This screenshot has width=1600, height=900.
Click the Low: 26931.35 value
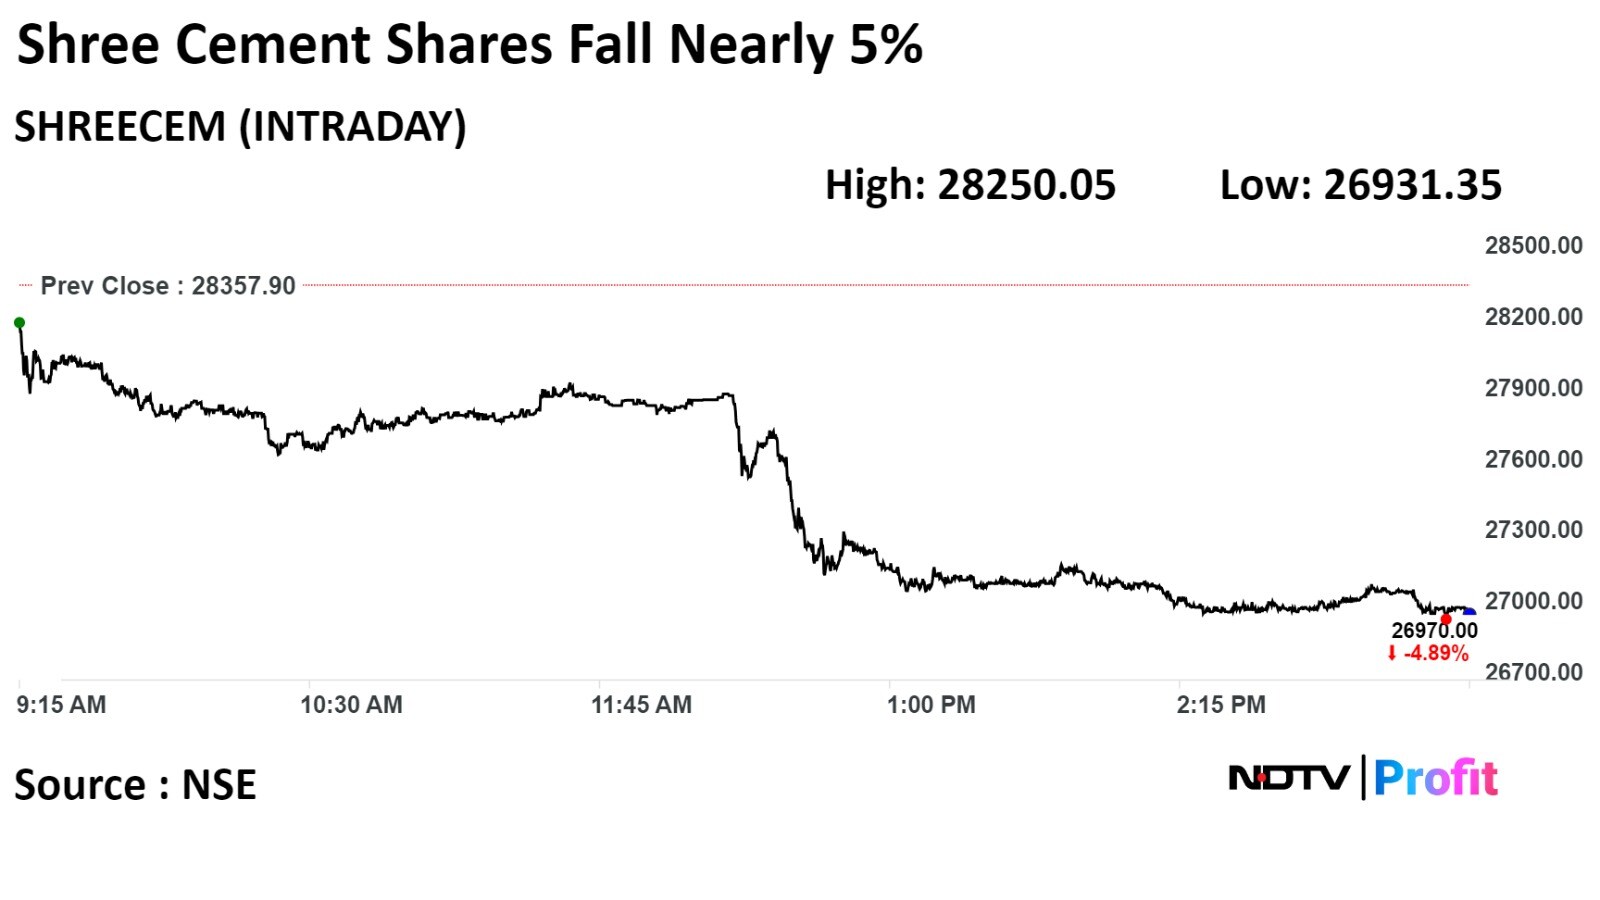click(1360, 186)
